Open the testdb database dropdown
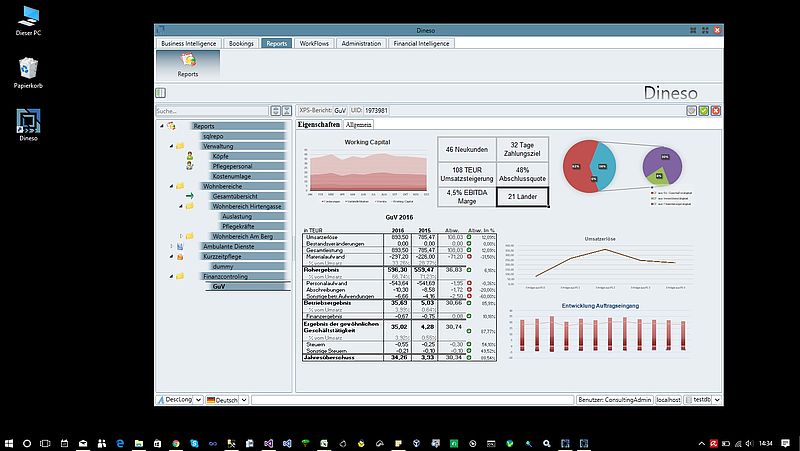Viewport: 800px width, 451px height. point(717,400)
